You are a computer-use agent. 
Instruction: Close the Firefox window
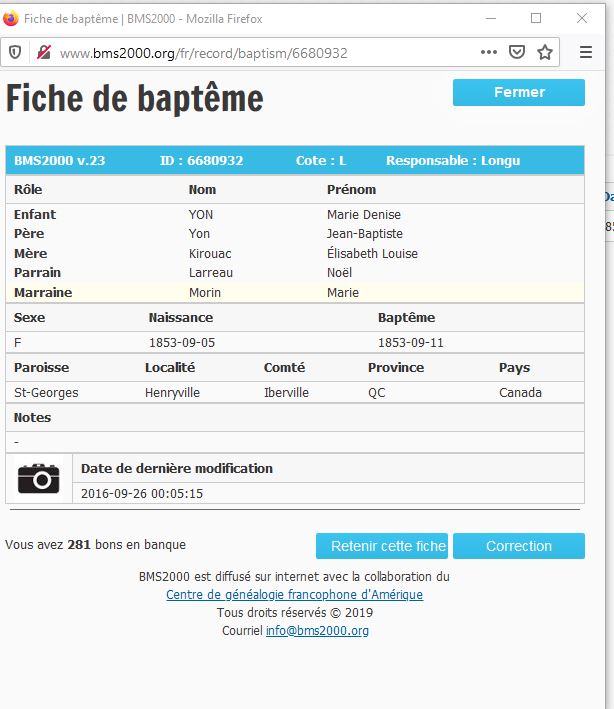tap(582, 19)
